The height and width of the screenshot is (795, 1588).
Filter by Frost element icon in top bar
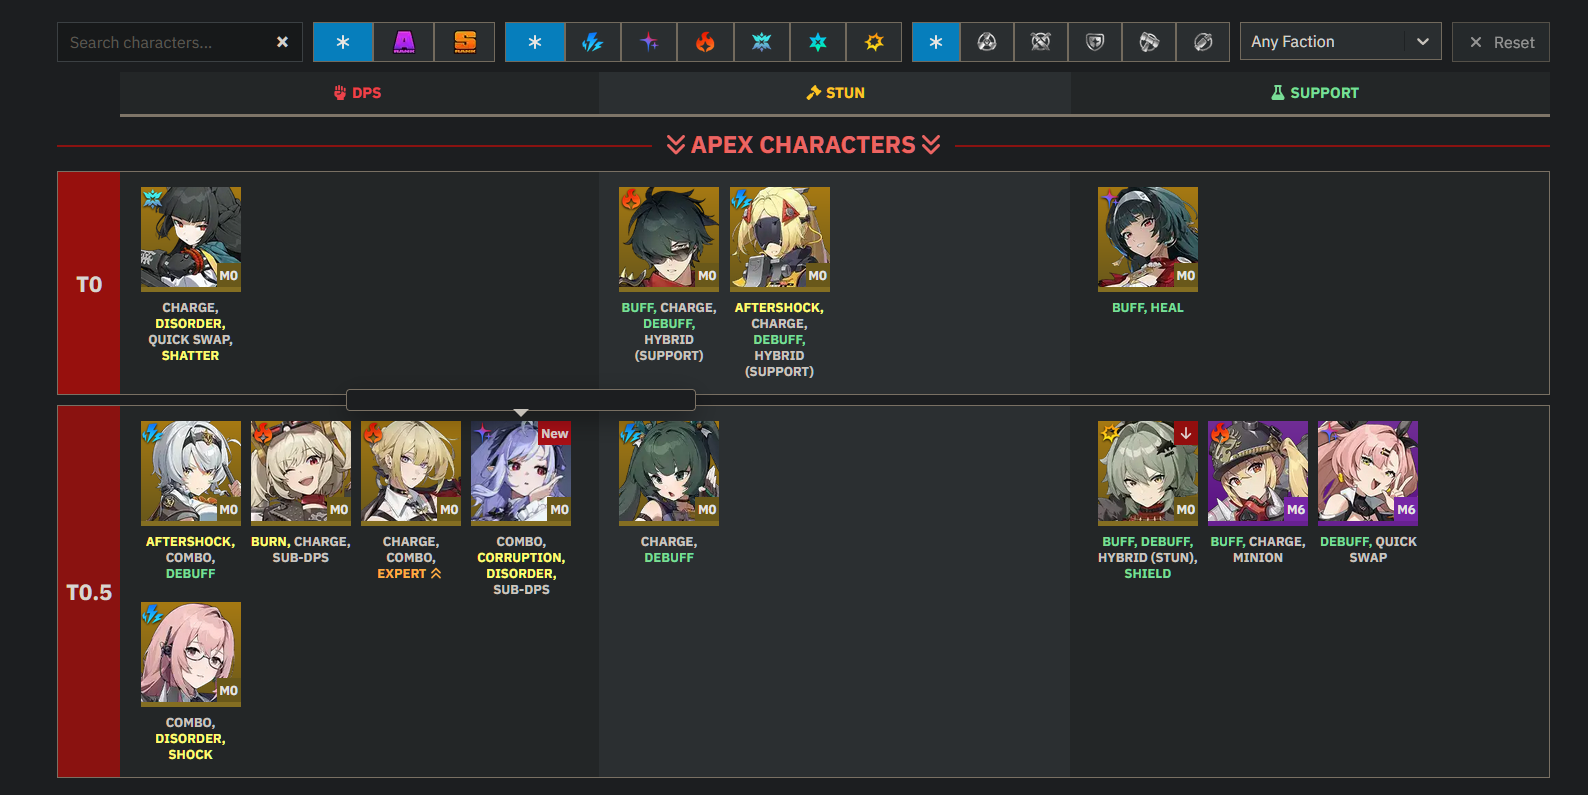(762, 42)
